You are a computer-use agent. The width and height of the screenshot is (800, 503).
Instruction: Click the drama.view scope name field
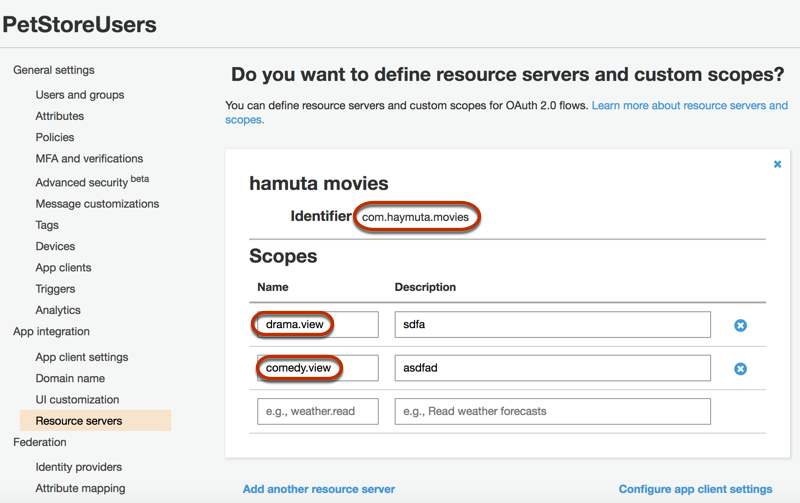[x=317, y=325]
